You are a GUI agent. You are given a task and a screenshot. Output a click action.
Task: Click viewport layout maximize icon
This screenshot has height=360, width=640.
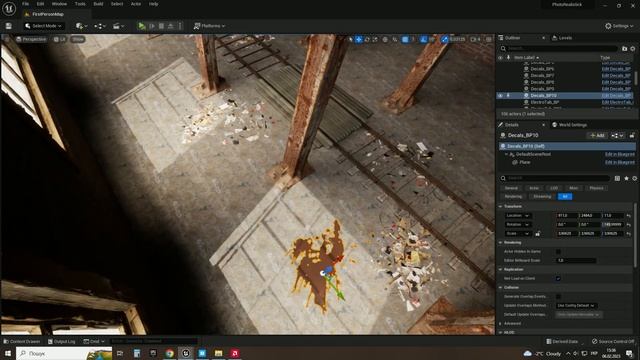click(489, 40)
